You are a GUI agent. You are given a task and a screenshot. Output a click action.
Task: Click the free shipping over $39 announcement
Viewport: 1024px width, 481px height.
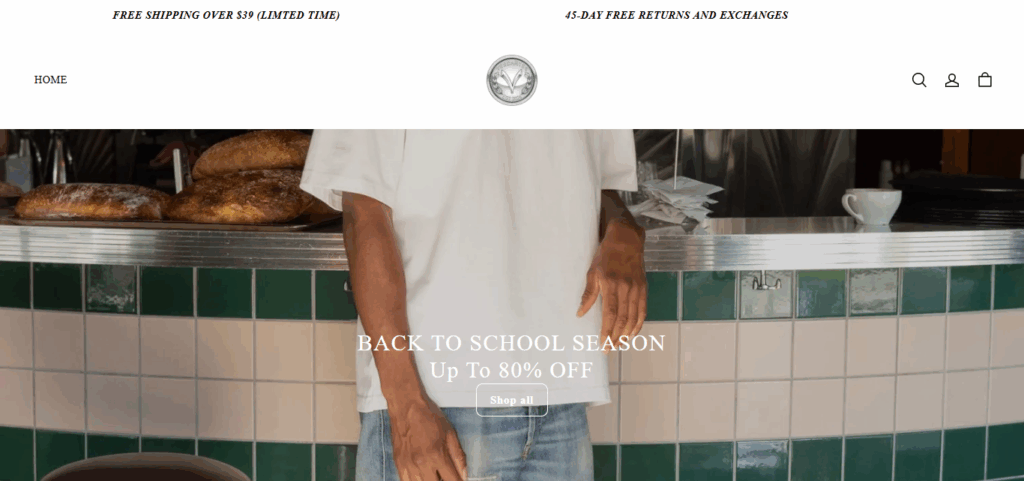coord(226,15)
